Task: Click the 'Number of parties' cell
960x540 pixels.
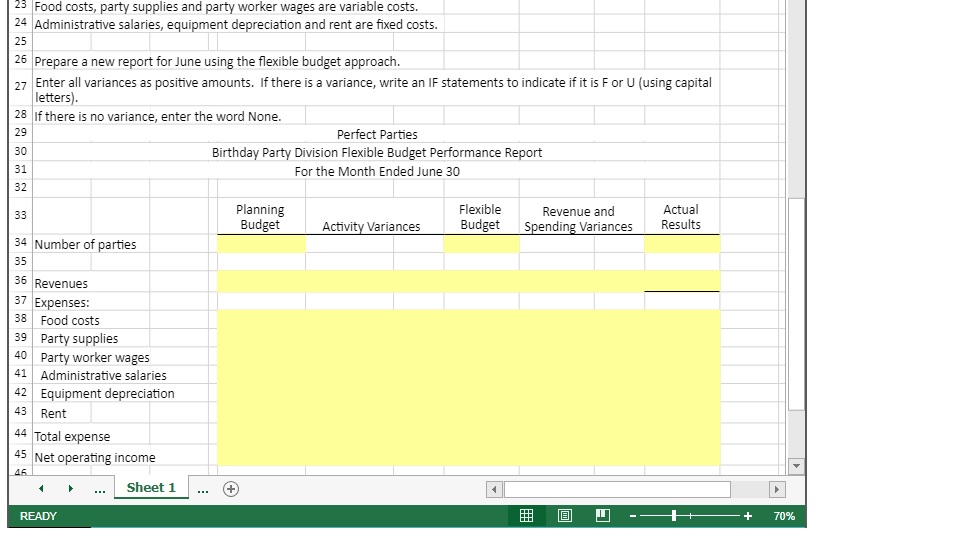Action: tap(85, 244)
